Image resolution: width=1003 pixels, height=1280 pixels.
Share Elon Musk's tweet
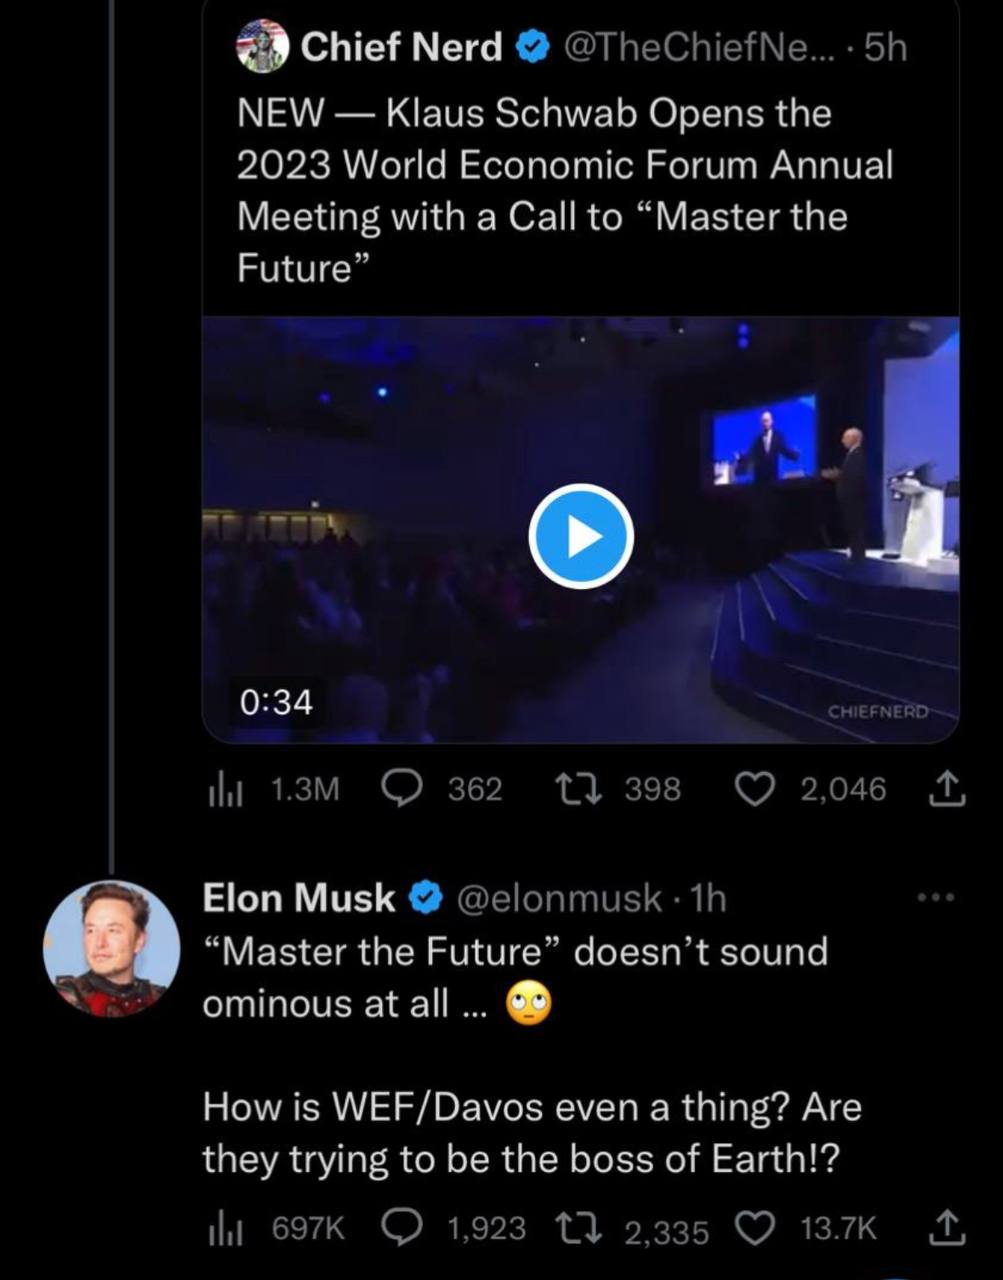[950, 1230]
